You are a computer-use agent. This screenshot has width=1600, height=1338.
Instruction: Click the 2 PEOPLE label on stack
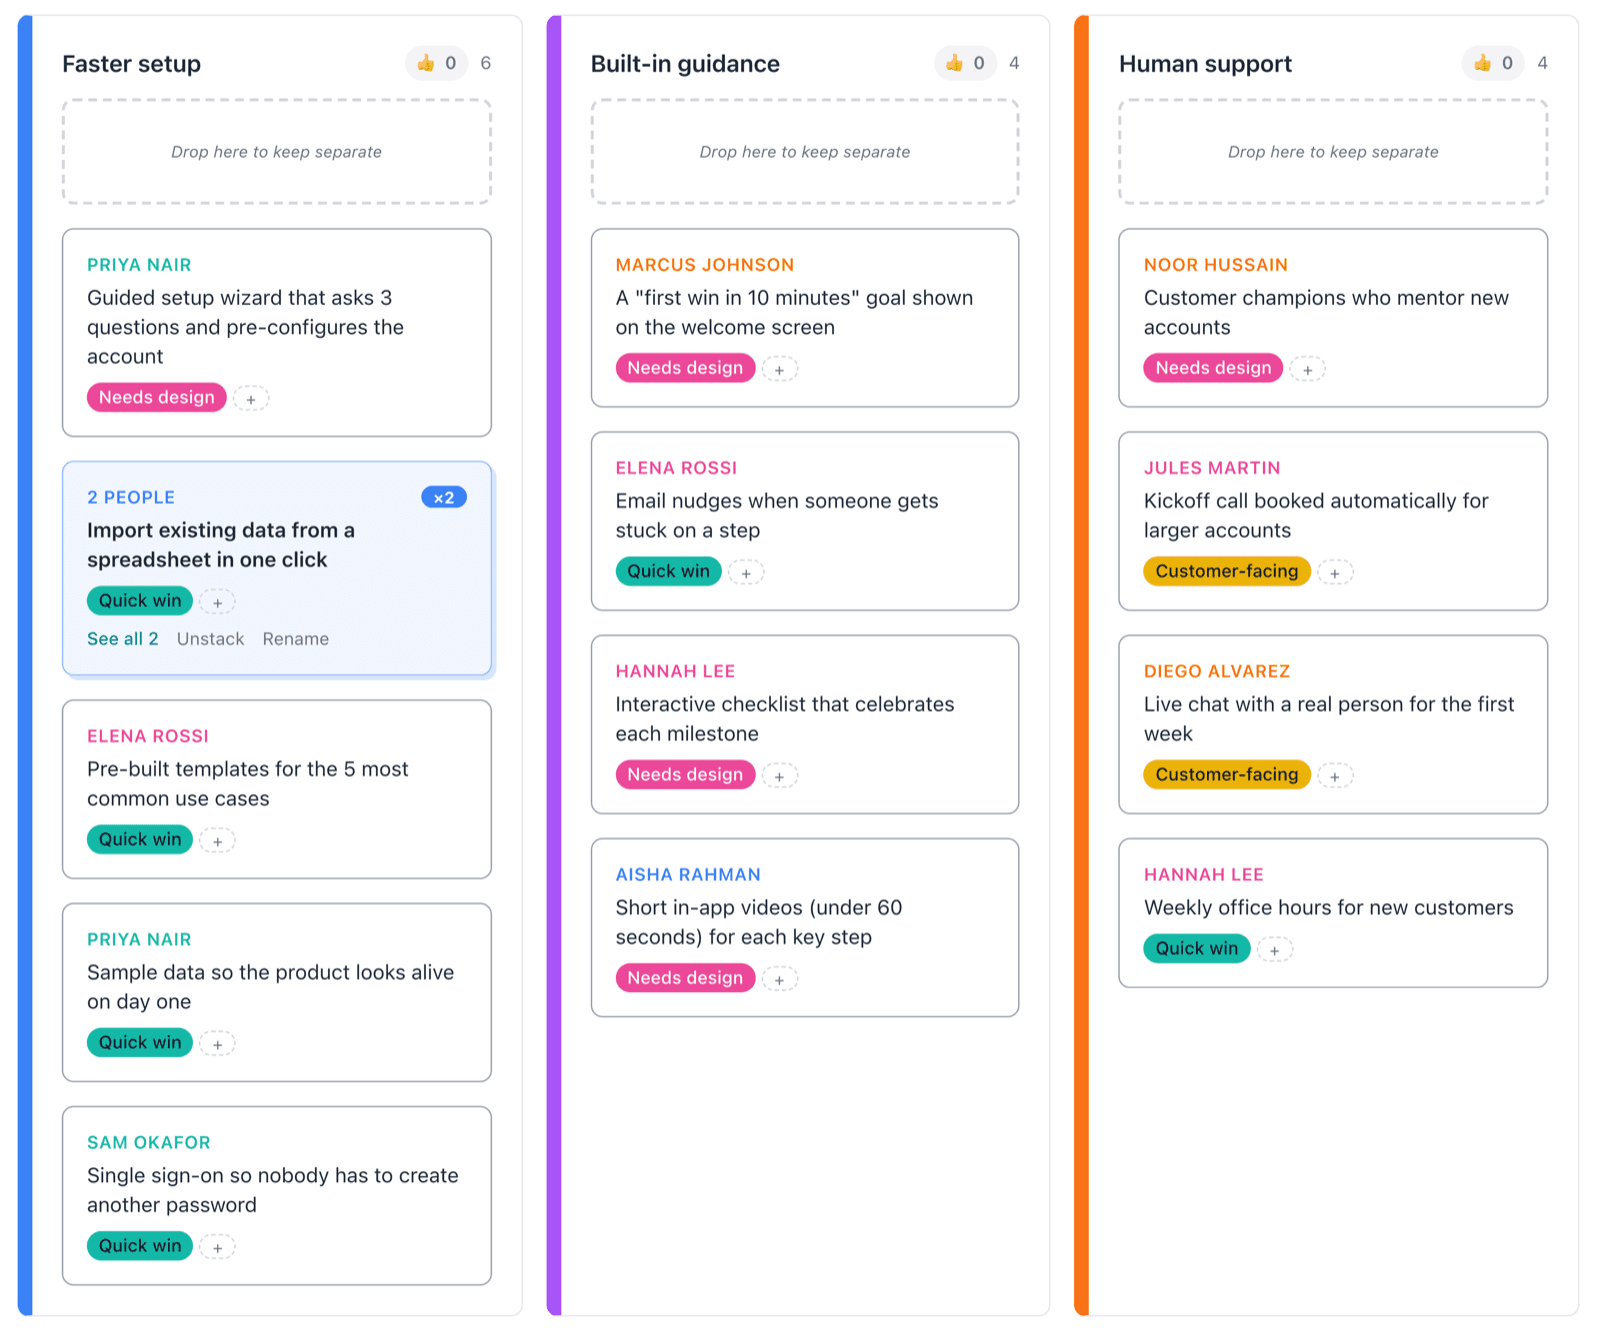tap(131, 498)
